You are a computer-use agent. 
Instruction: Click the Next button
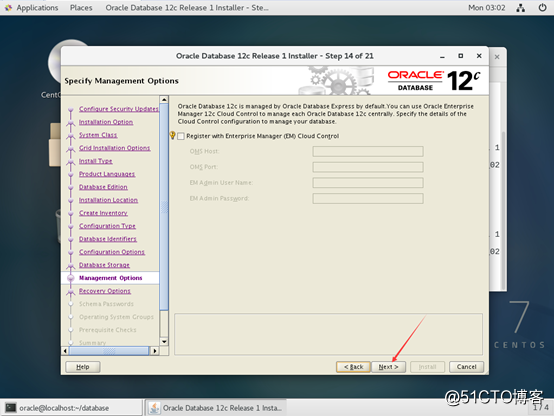tap(388, 367)
